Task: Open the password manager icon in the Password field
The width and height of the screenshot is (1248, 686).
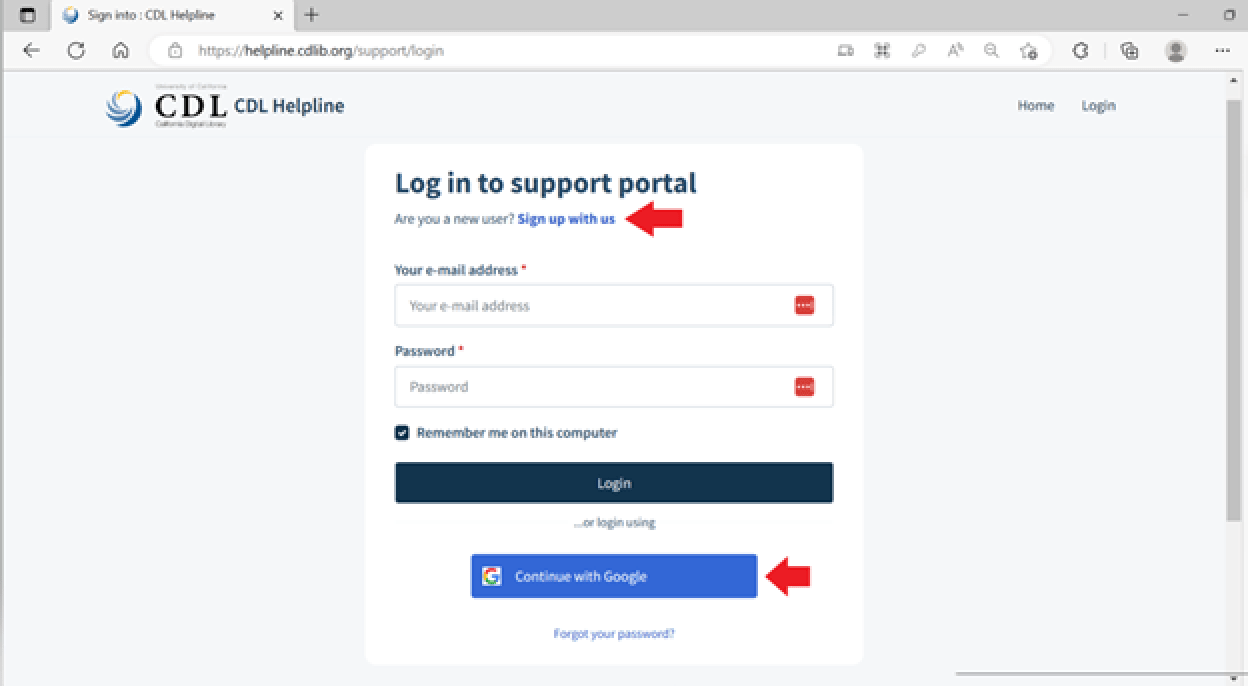Action: pos(804,387)
